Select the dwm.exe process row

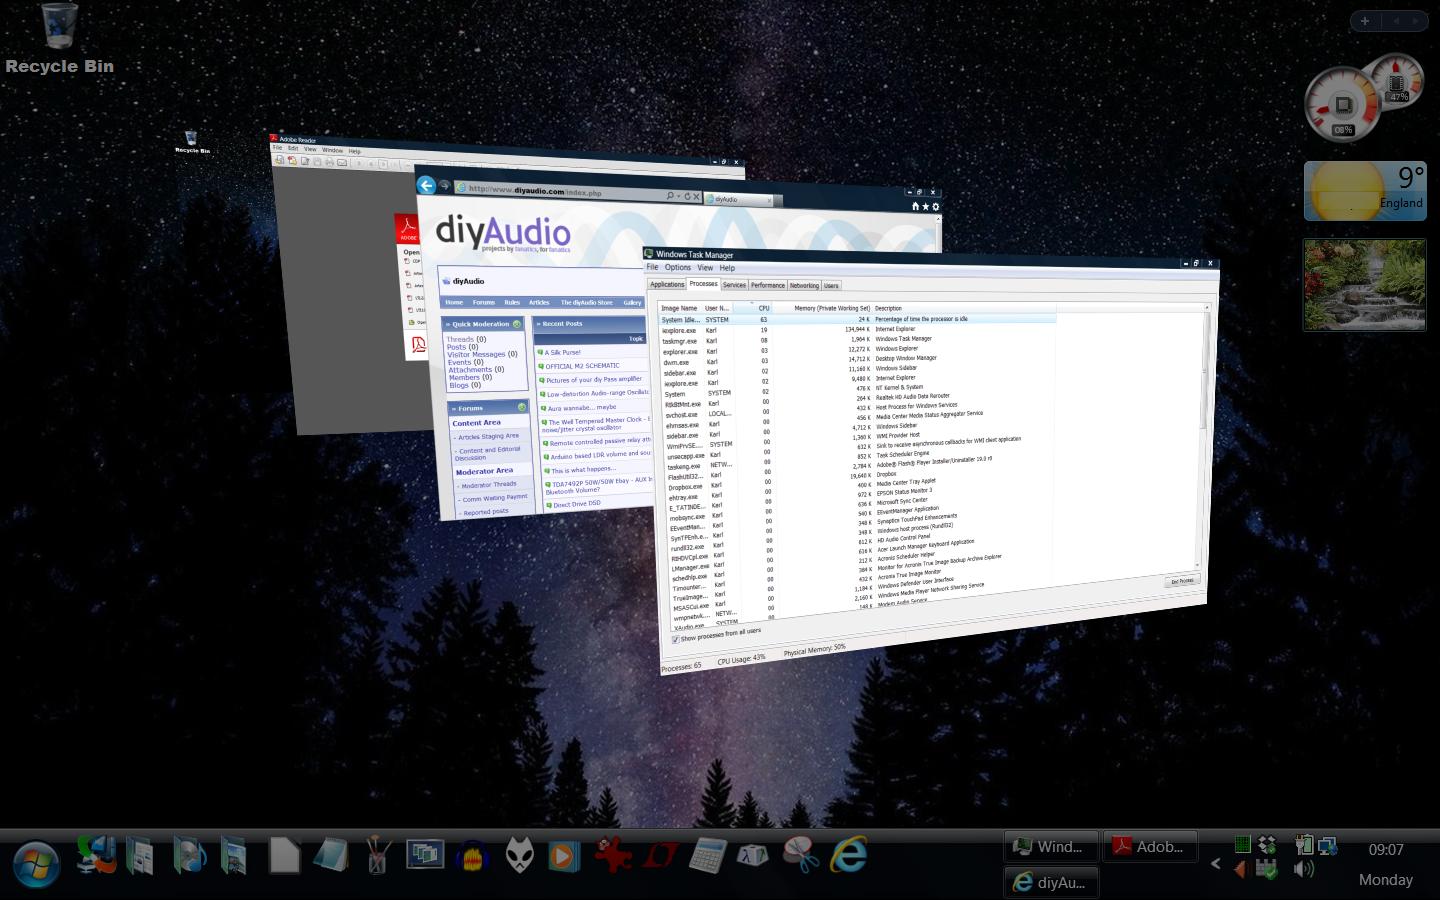point(857,361)
